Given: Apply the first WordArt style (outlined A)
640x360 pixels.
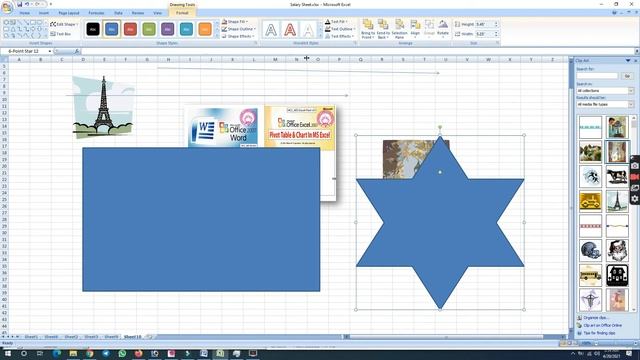Looking at the screenshot, I should point(271,29).
